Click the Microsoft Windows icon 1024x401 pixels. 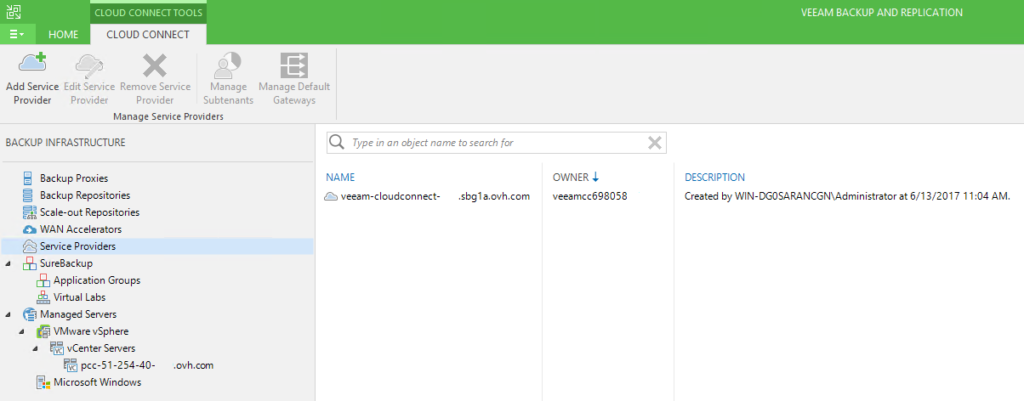pos(43,382)
